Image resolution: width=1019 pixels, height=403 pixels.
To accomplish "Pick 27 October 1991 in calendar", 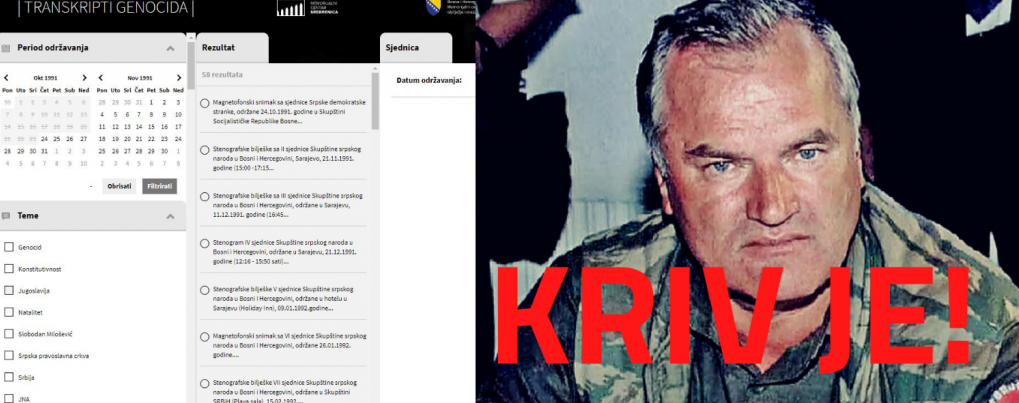I will point(83,139).
